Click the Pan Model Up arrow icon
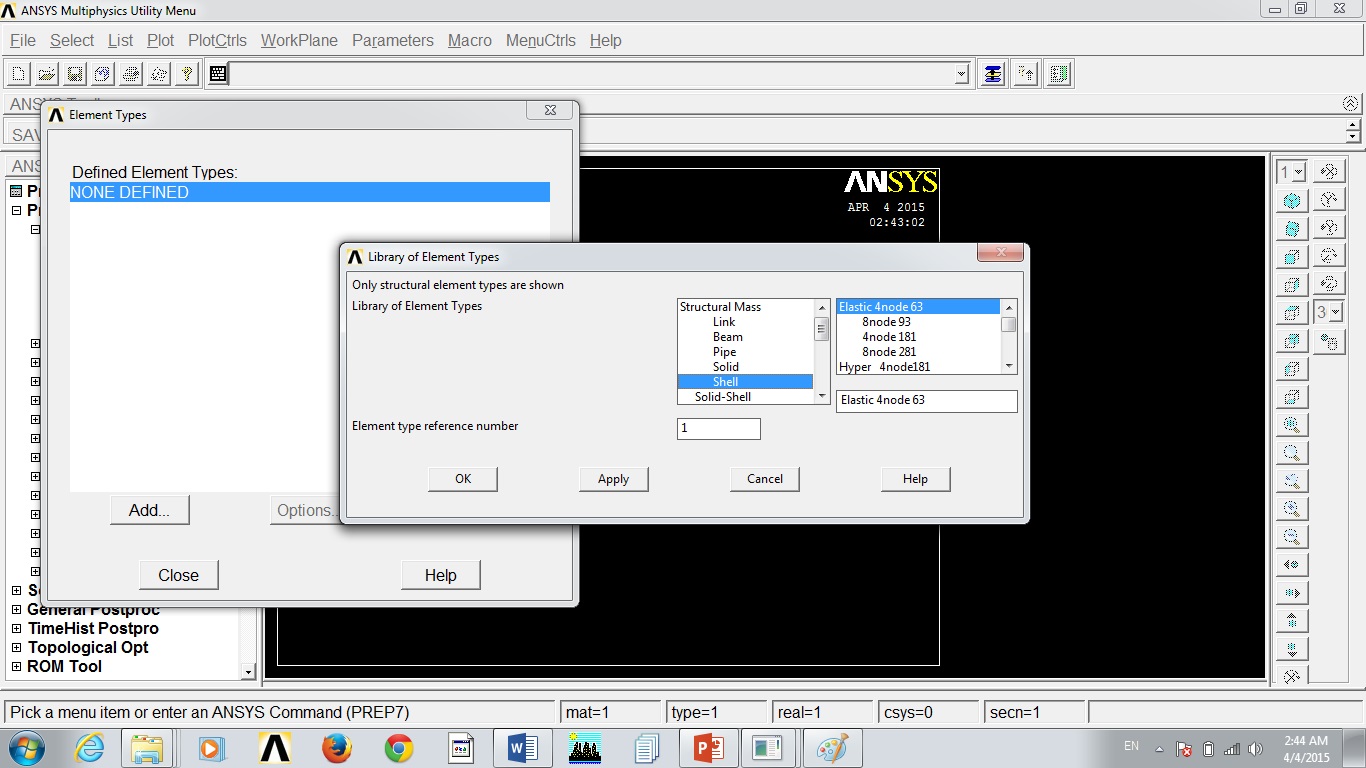Screen dimensions: 1366x768 (1292, 620)
